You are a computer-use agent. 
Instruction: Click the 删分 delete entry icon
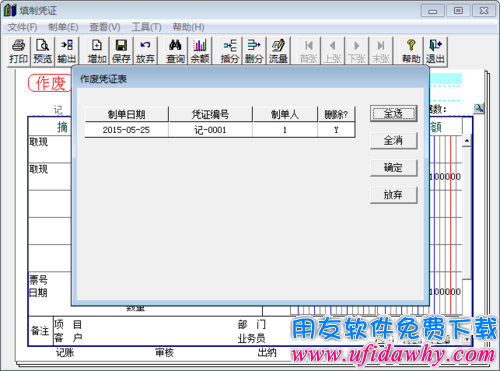(254, 51)
